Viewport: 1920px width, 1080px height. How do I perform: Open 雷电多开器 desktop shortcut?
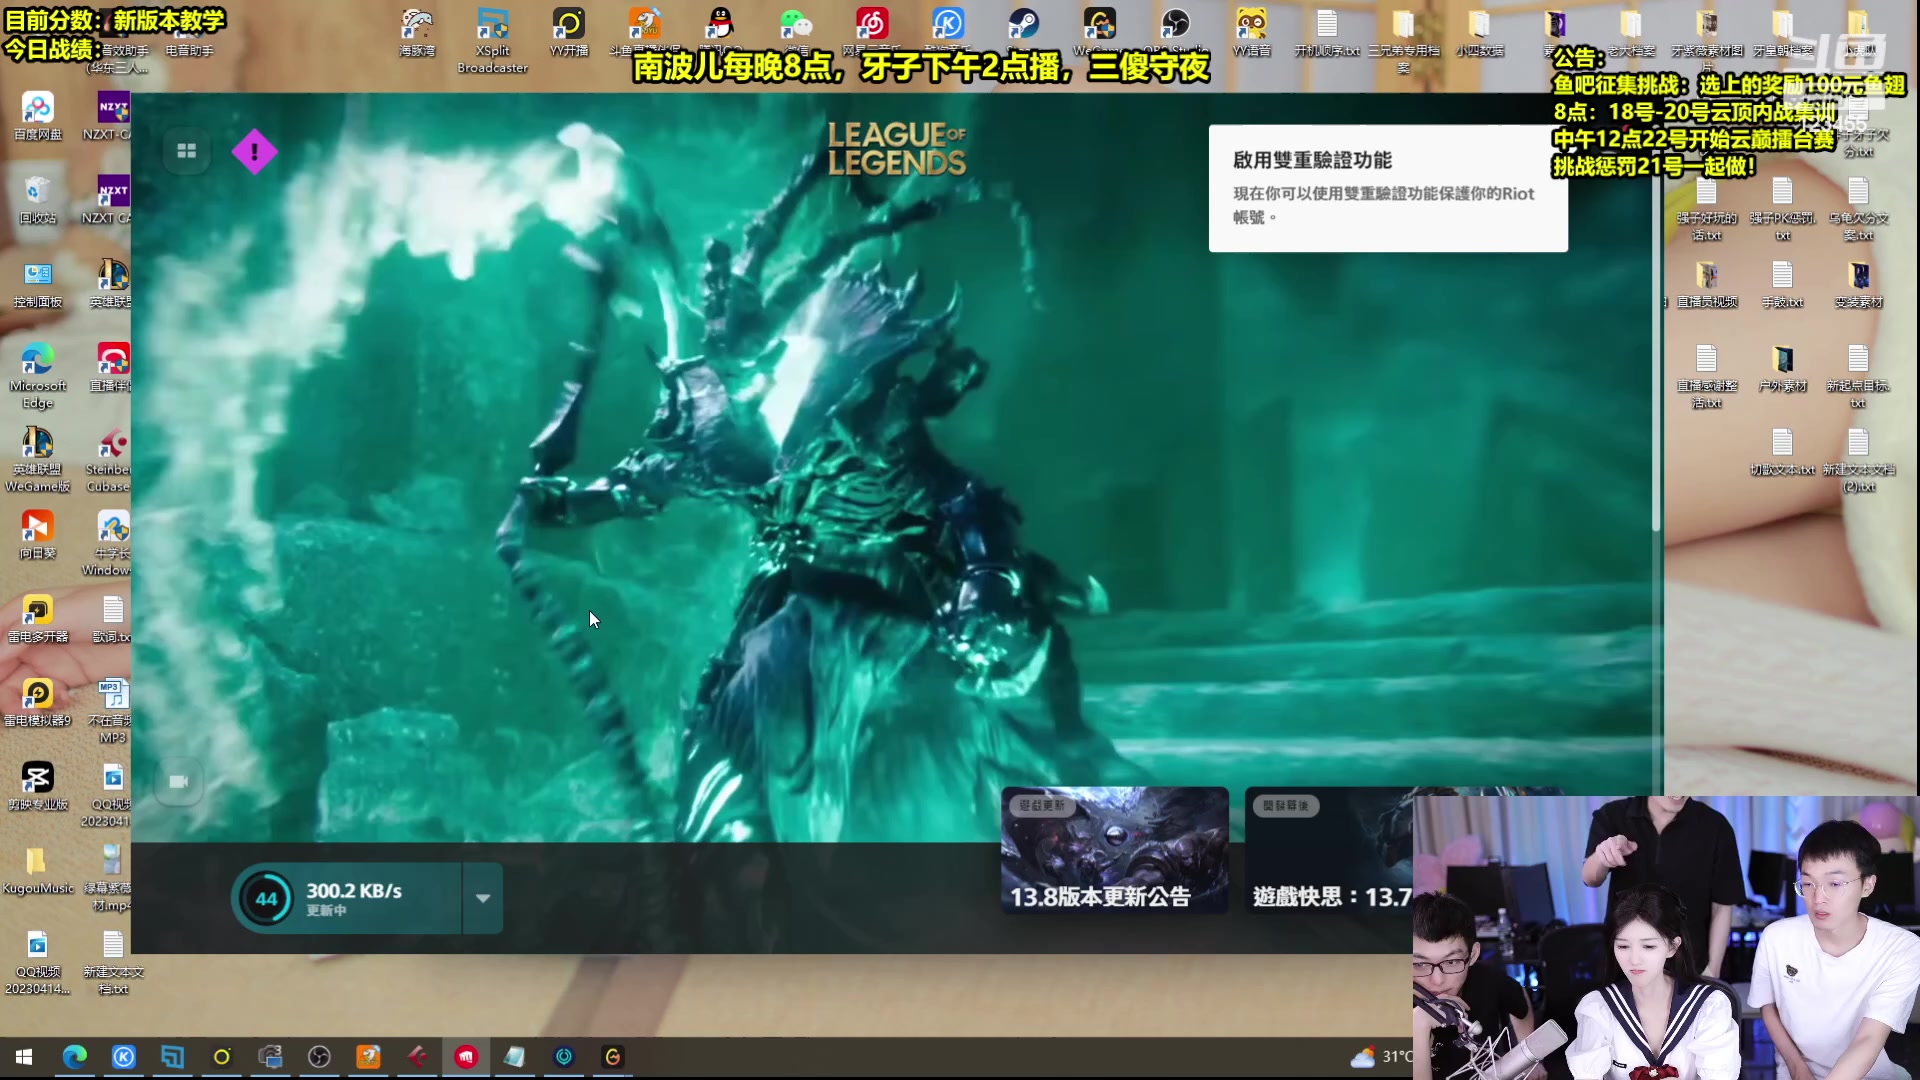click(38, 619)
